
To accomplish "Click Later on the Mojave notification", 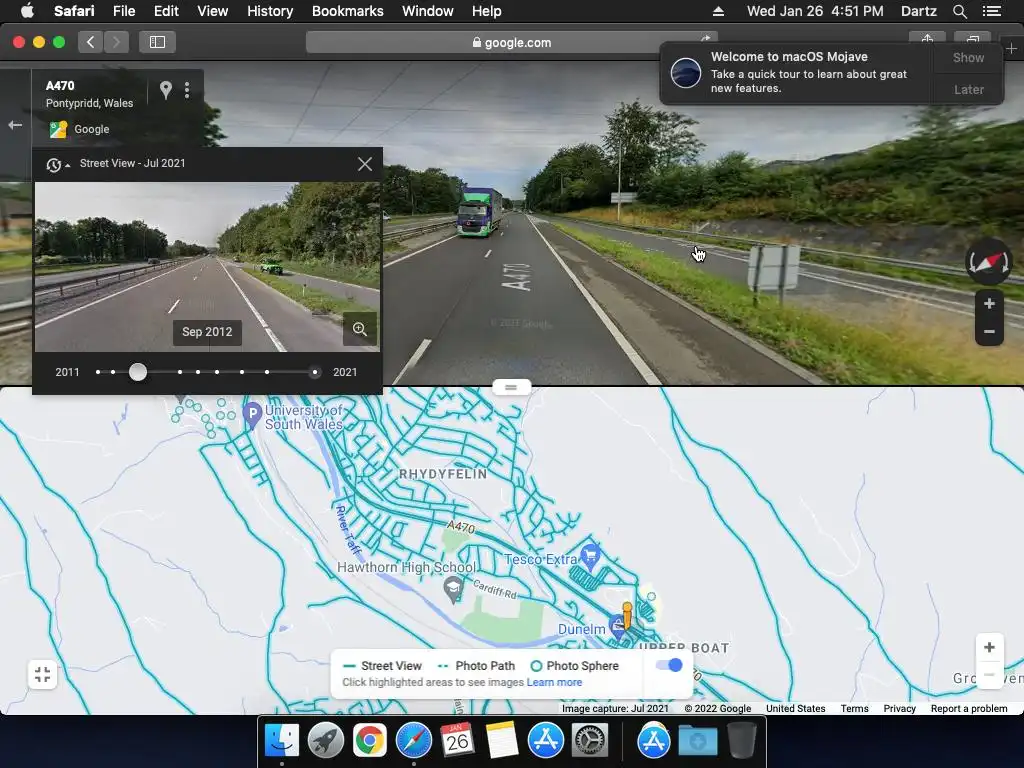I will tap(968, 89).
